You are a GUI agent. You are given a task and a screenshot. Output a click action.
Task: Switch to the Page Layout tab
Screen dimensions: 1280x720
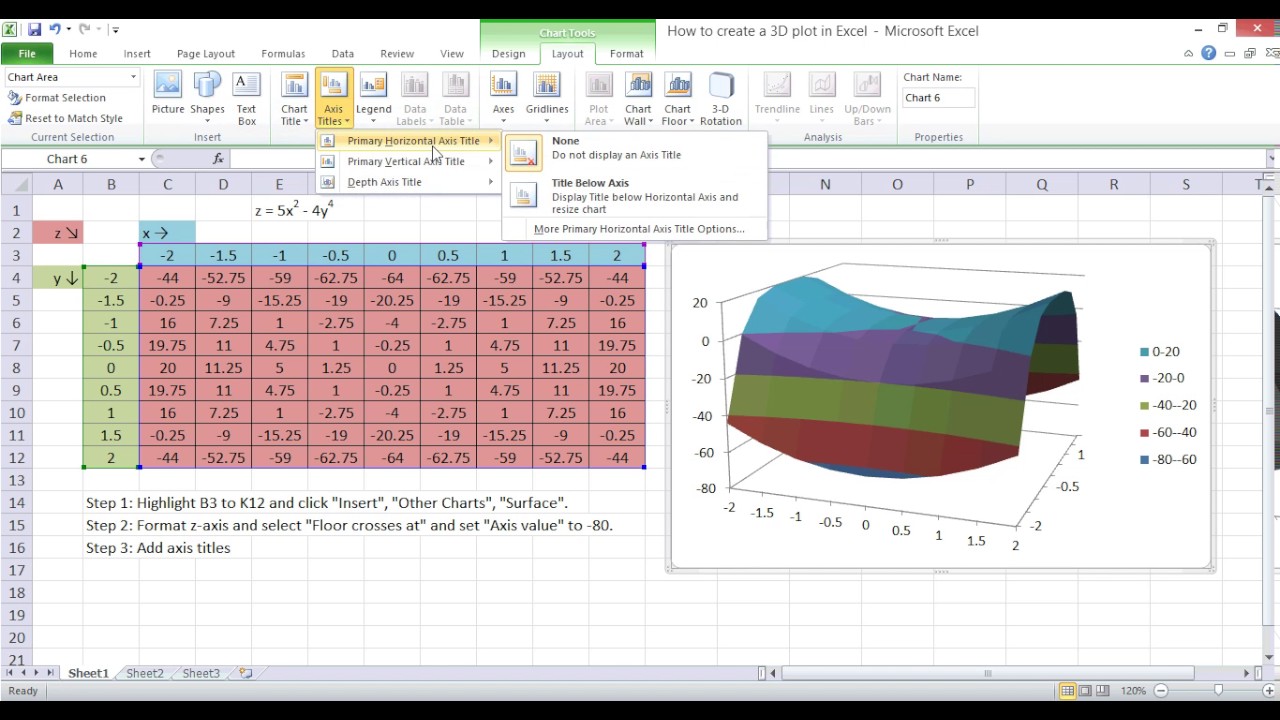206,54
